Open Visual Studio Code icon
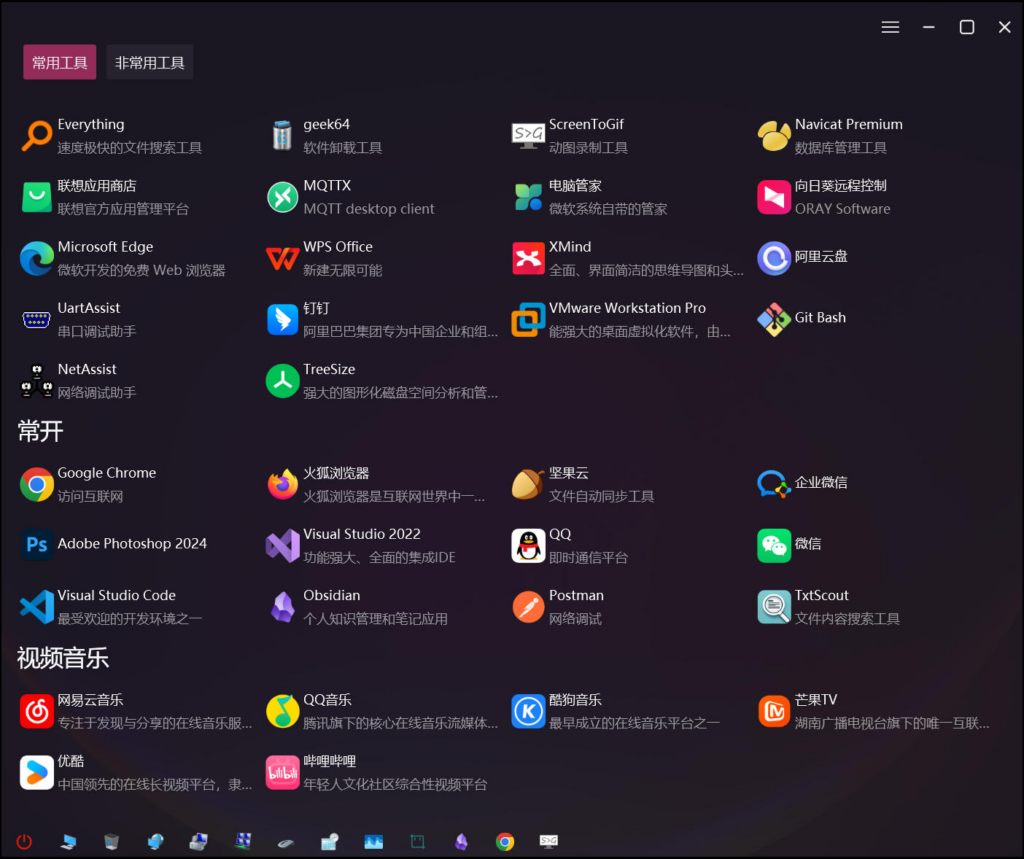This screenshot has width=1024, height=859. [x=37, y=607]
